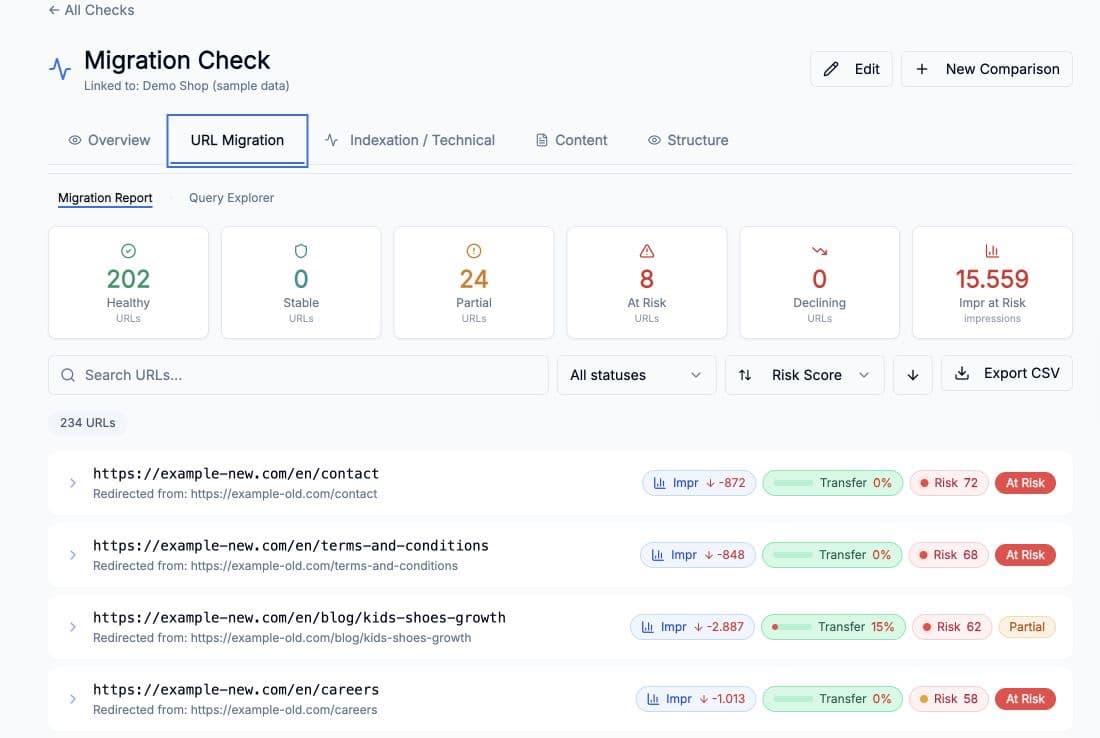The width and height of the screenshot is (1100, 738).
Task: Toggle sort direction with down arrow button
Action: click(913, 375)
